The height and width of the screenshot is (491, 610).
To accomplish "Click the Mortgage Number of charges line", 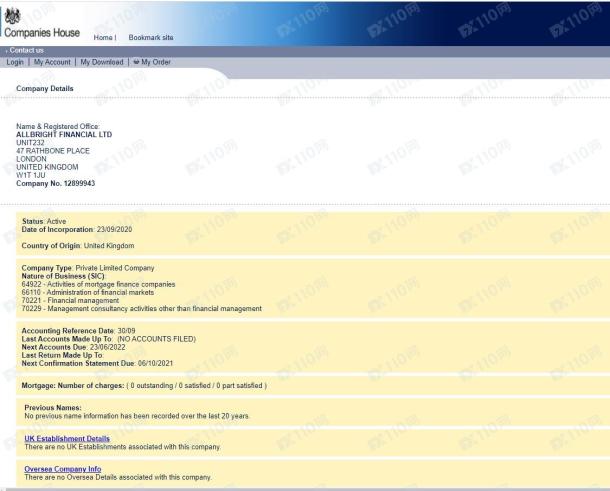I will (144, 386).
